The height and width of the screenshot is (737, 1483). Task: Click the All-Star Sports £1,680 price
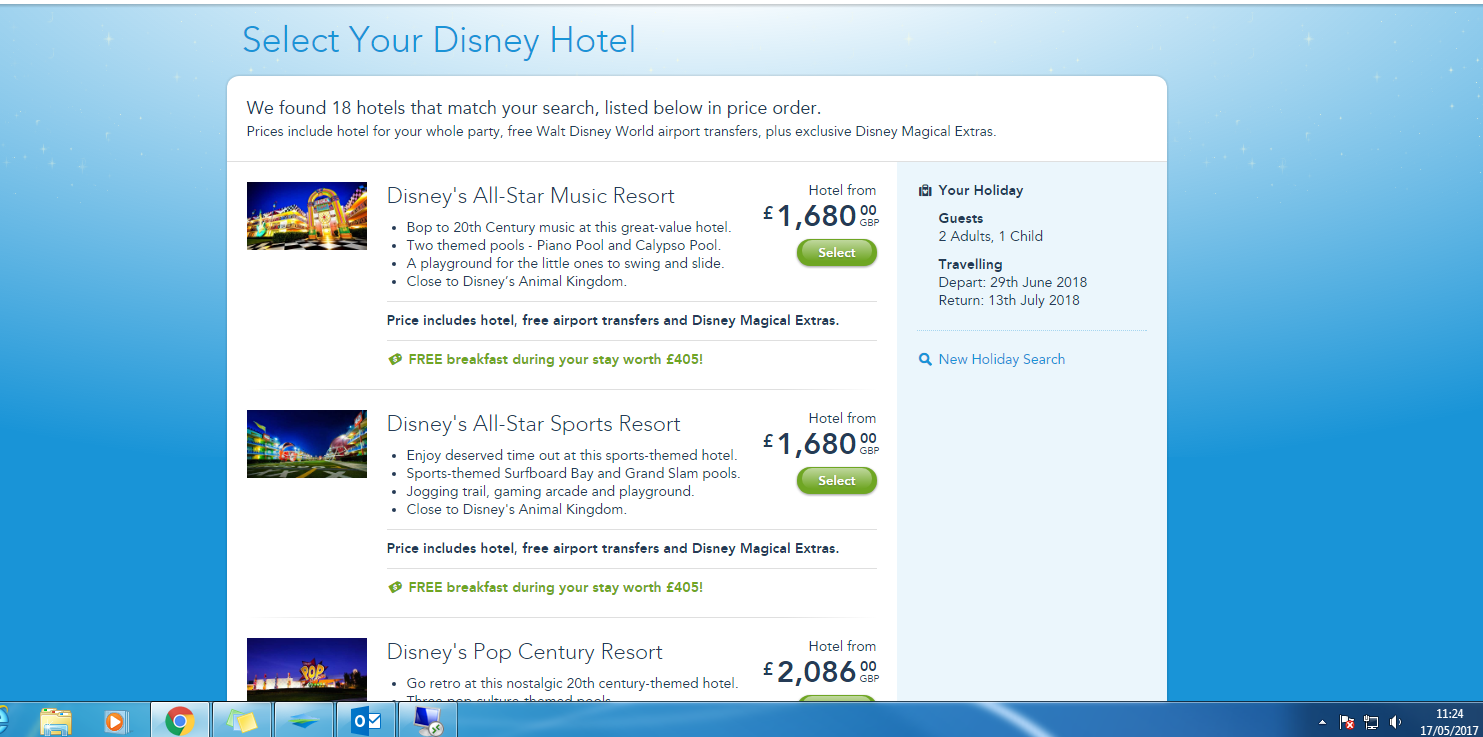(821, 443)
